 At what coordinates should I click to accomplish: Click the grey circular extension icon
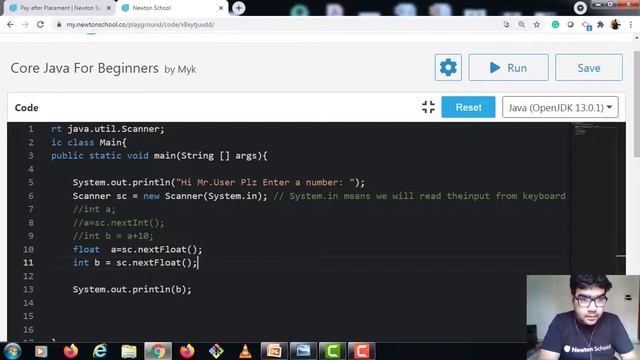click(570, 24)
